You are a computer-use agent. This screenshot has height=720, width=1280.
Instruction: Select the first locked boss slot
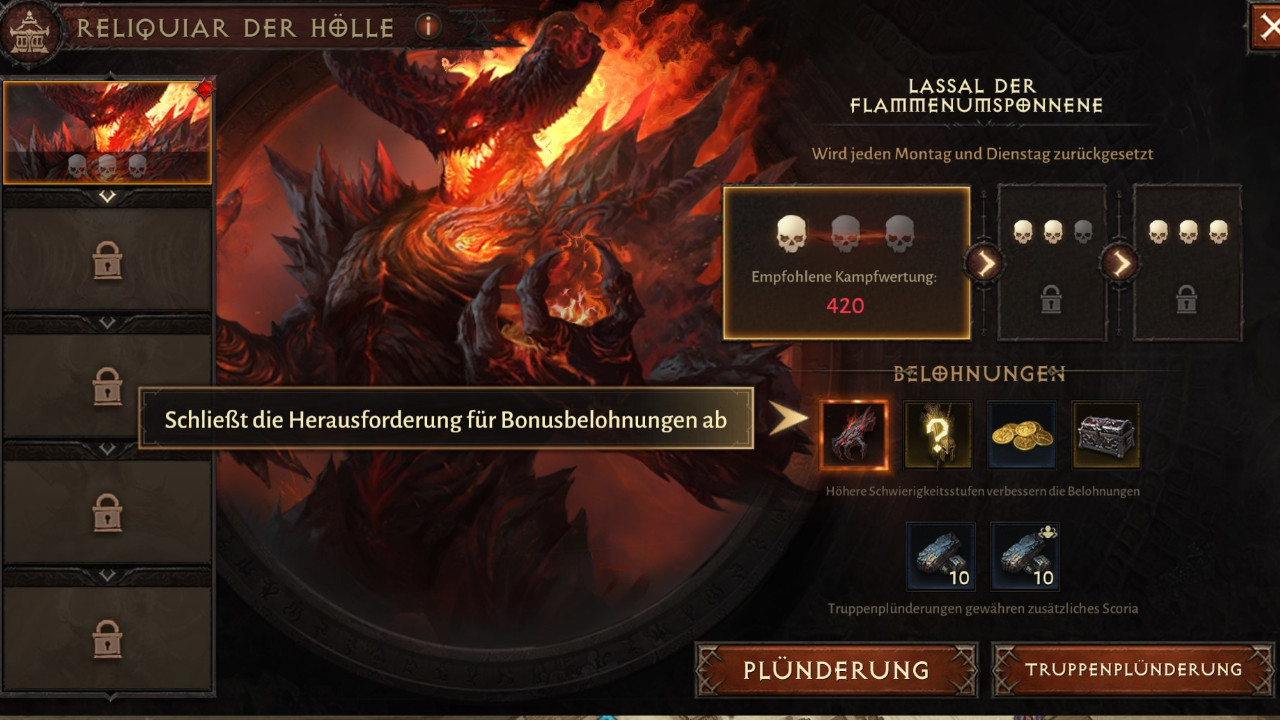pos(107,260)
